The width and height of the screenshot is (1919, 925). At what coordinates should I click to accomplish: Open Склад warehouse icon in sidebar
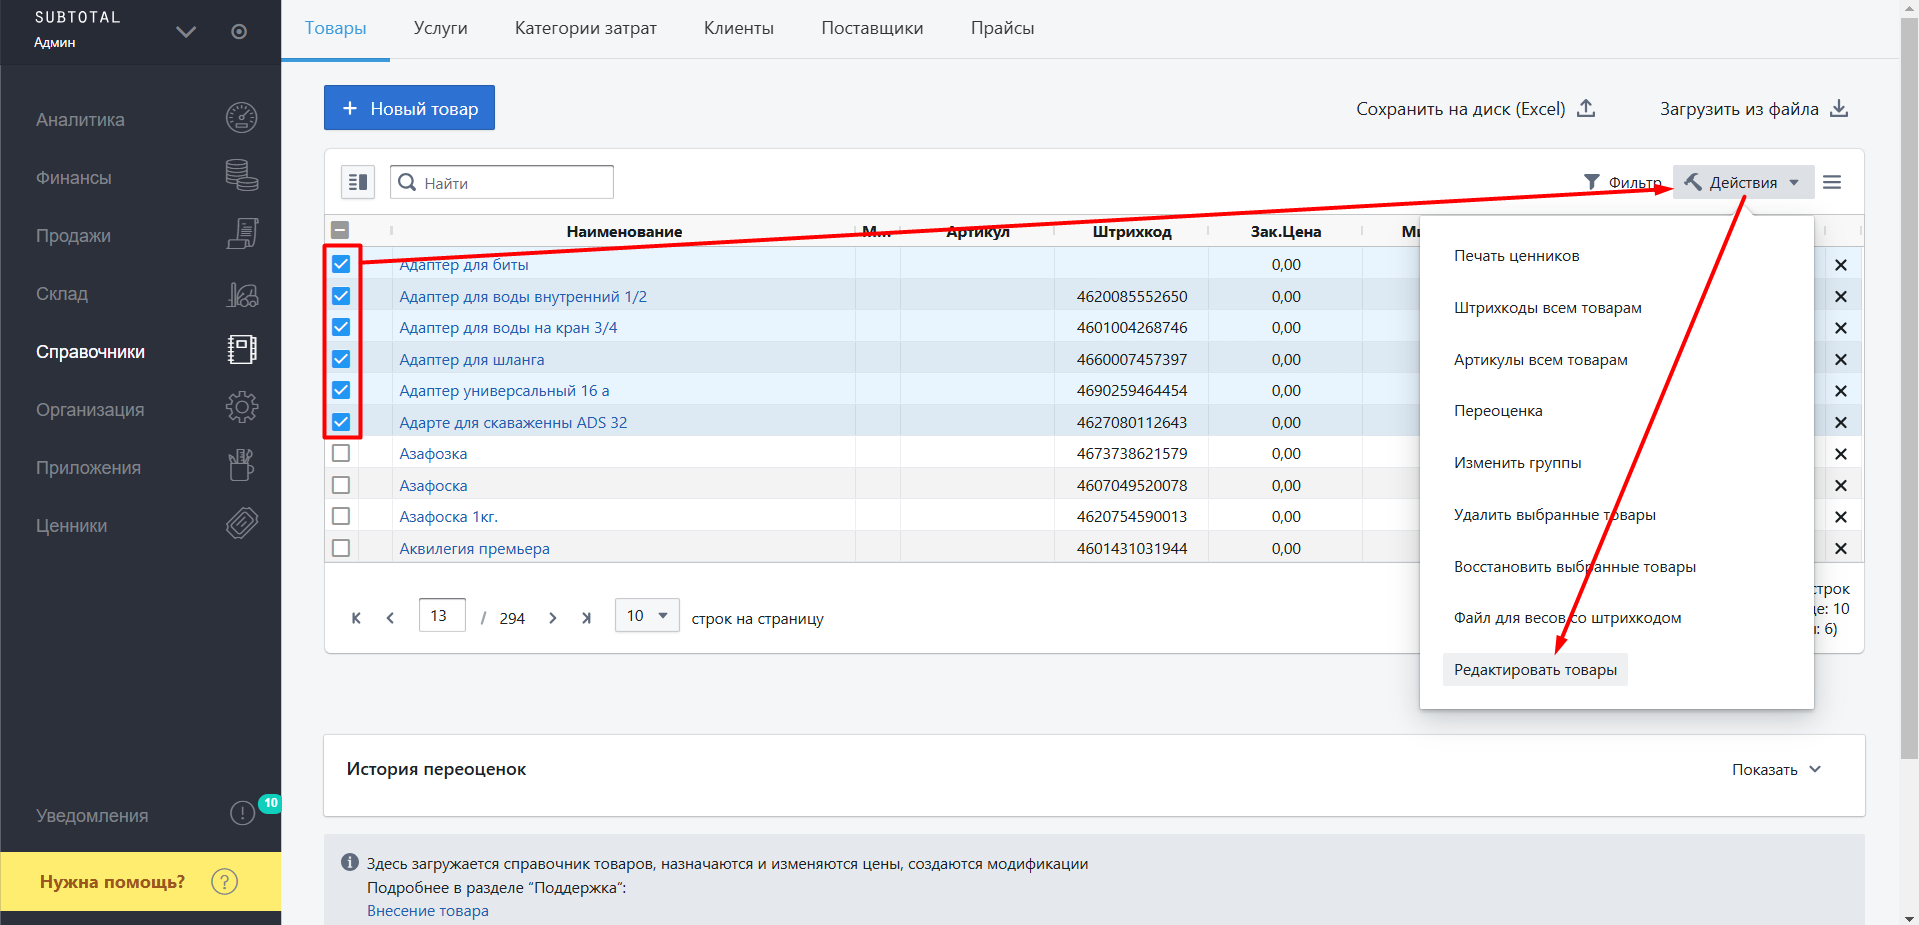[242, 293]
